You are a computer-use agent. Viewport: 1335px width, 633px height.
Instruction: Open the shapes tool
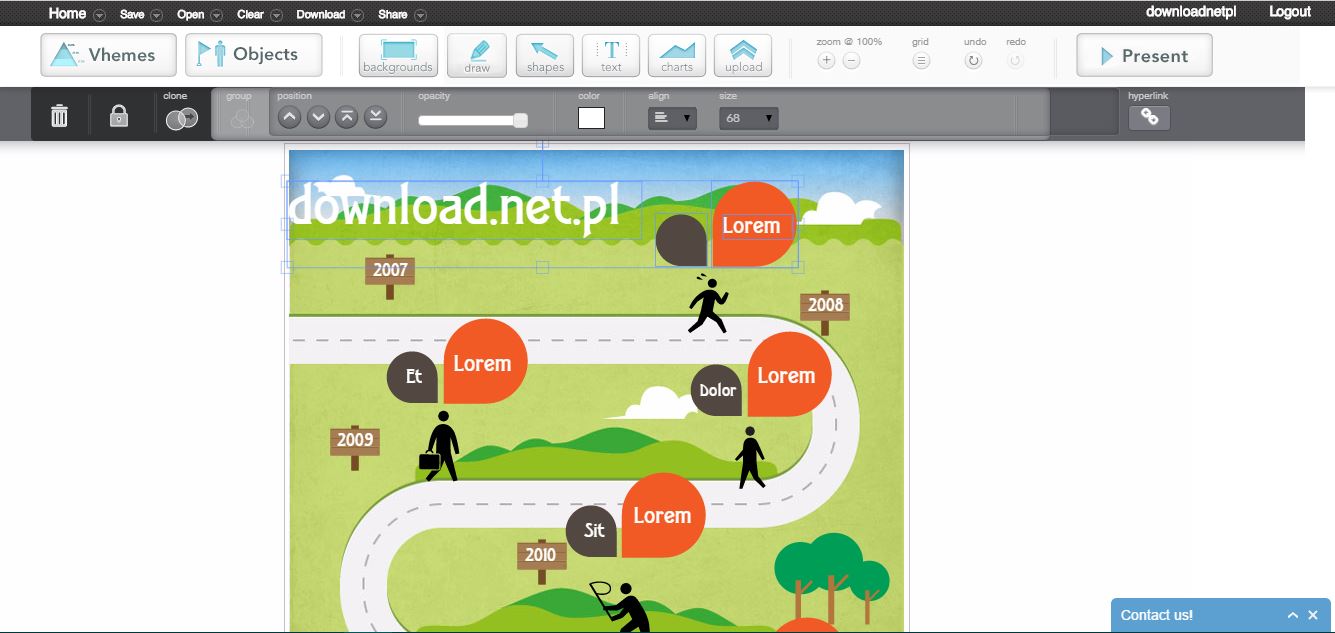545,56
